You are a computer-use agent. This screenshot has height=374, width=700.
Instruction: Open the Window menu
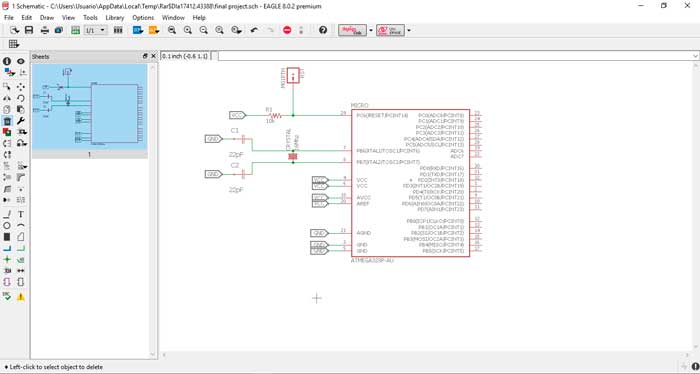[173, 18]
